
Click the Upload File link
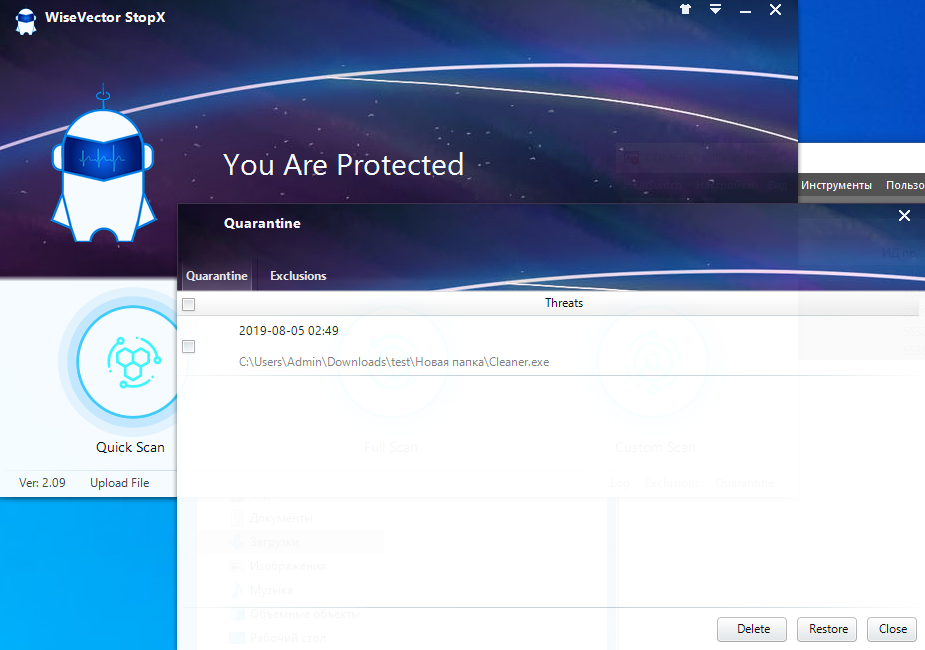(x=120, y=482)
